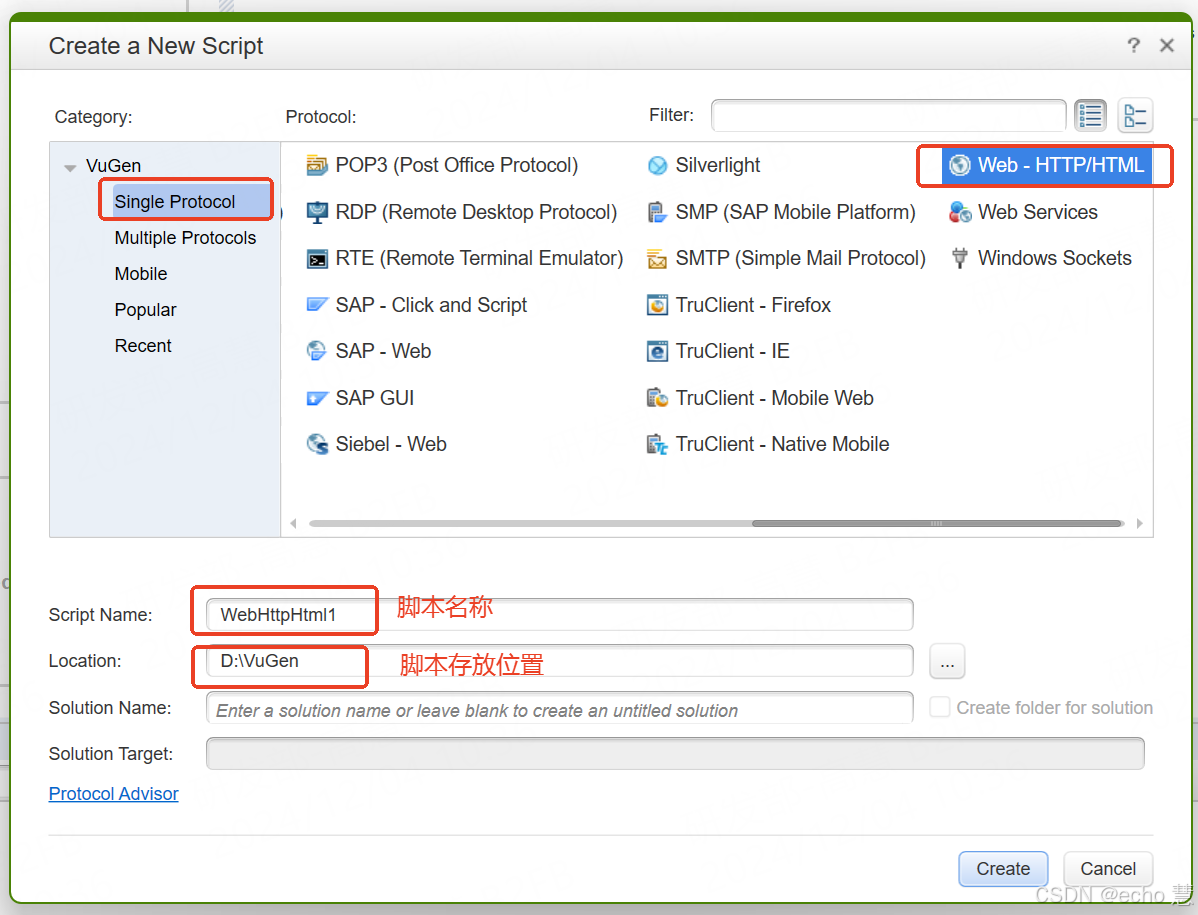Click the VuGen root tree item
The image size is (1198, 915).
pos(113,166)
